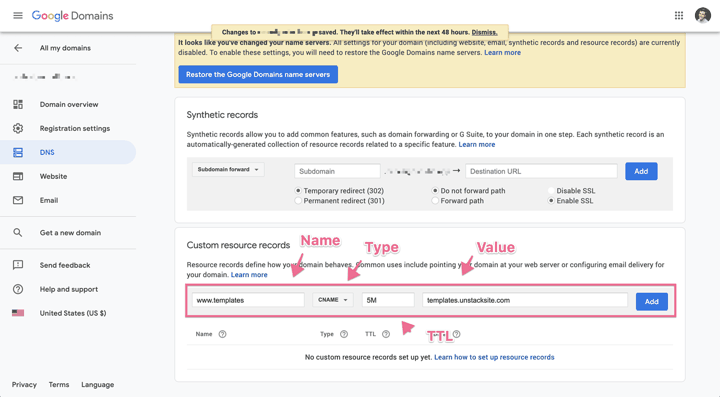
Task: Add the custom resource record
Action: 652,302
